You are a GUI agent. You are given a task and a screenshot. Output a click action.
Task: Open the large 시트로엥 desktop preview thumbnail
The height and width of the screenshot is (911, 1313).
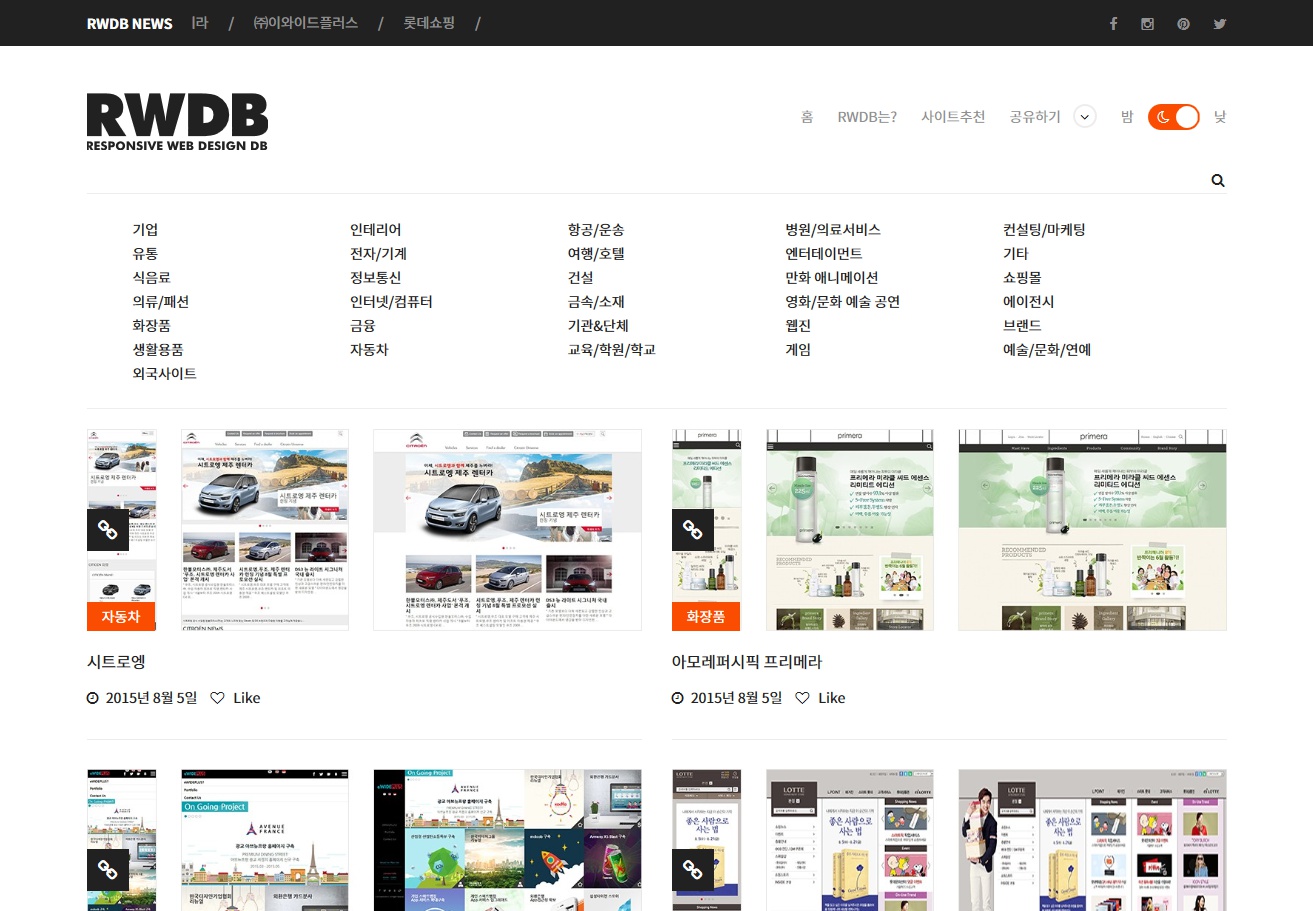507,530
